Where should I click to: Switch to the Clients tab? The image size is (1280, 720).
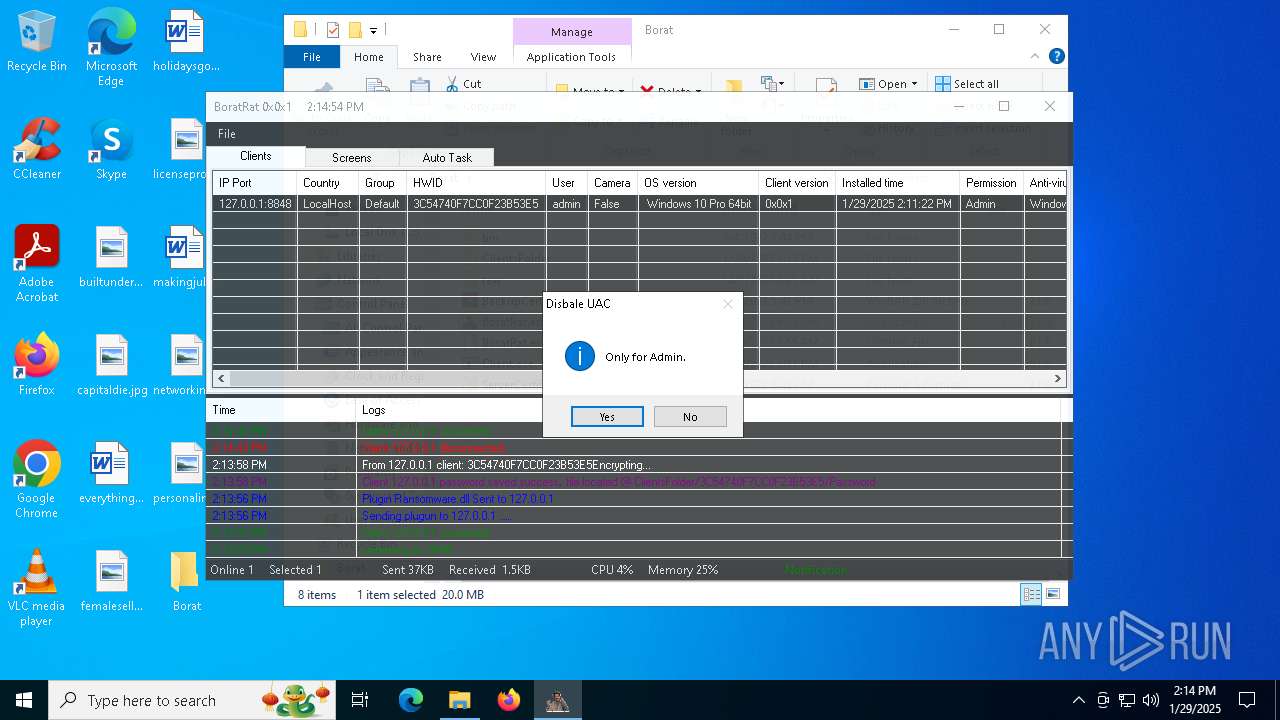[256, 156]
